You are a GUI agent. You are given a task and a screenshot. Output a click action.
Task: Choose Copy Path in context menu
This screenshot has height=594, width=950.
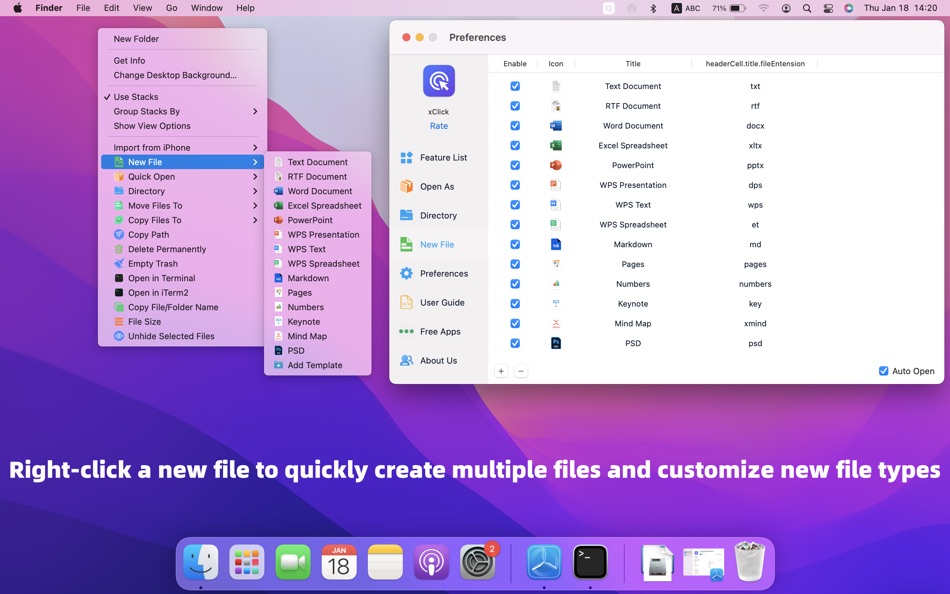coord(182,235)
